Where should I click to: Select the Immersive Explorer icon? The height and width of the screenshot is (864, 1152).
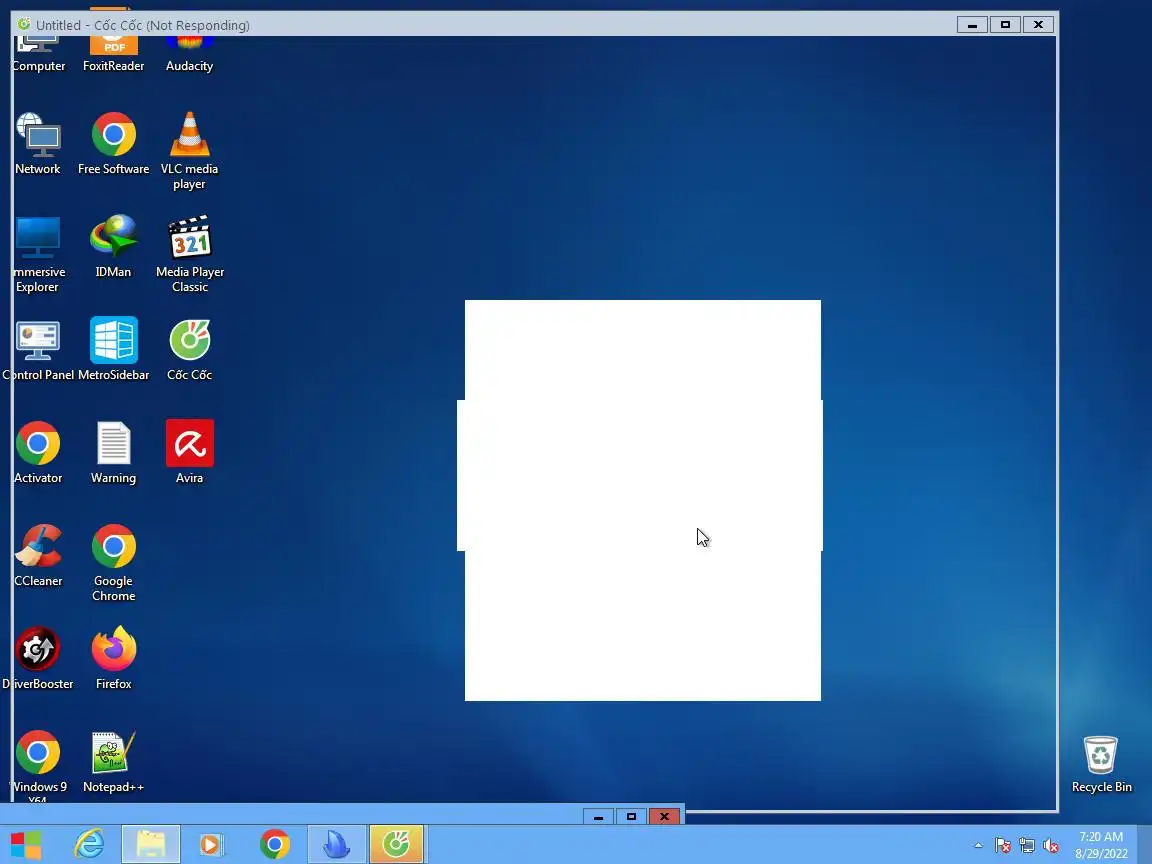(x=38, y=253)
